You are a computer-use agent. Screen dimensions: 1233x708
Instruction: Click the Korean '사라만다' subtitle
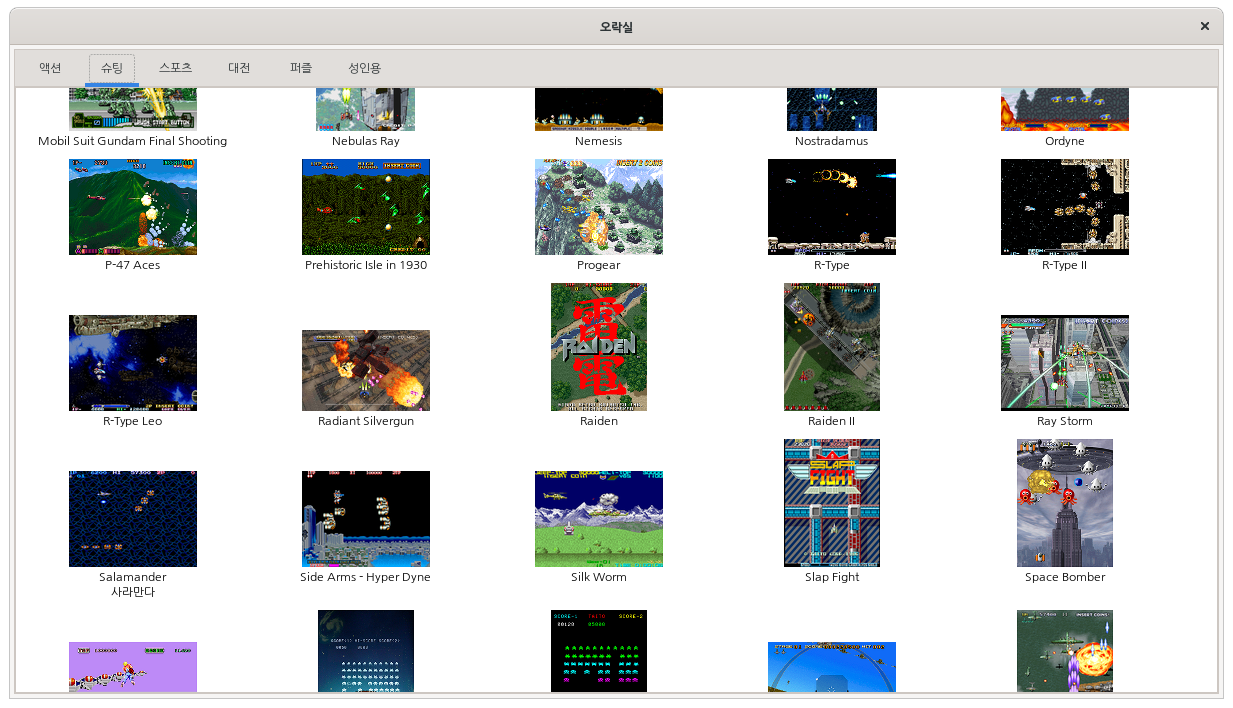coord(133,592)
